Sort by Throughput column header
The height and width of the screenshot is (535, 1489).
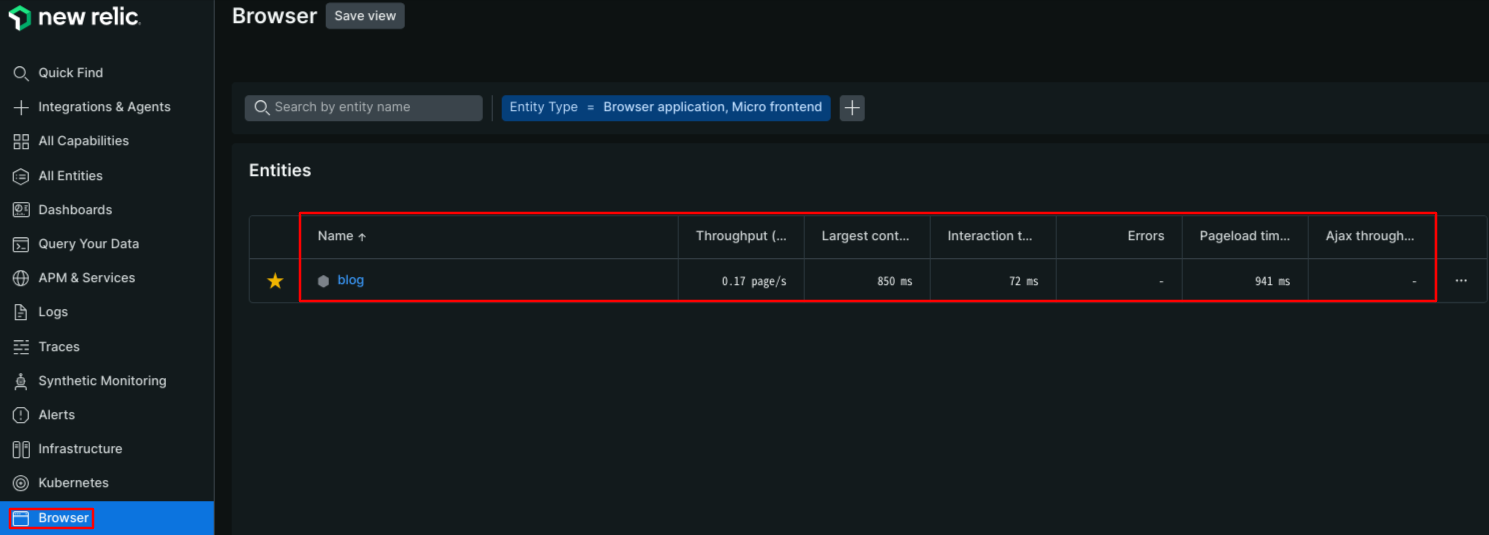(741, 237)
